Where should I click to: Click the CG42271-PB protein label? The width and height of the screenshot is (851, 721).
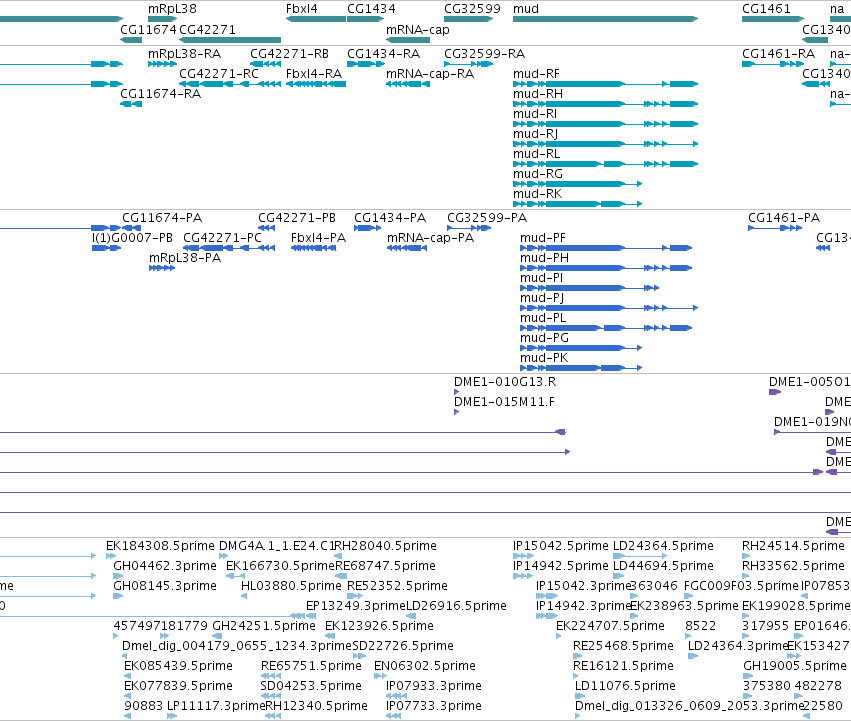point(297,218)
